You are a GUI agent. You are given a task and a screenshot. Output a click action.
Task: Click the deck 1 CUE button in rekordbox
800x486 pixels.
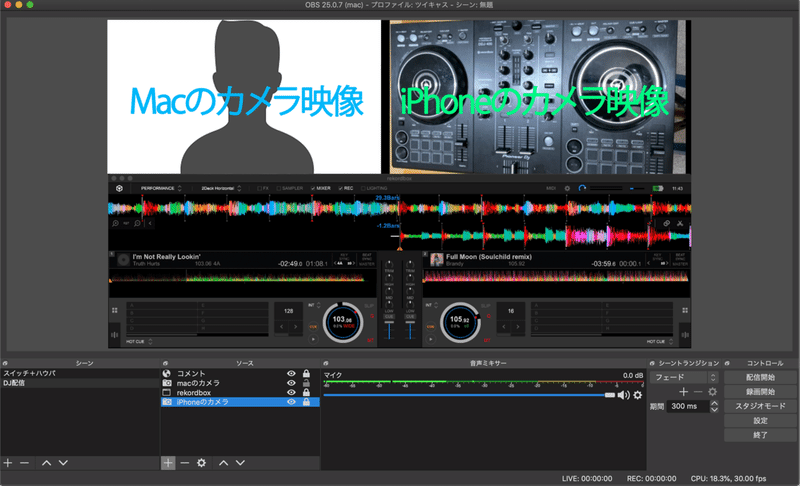313,326
